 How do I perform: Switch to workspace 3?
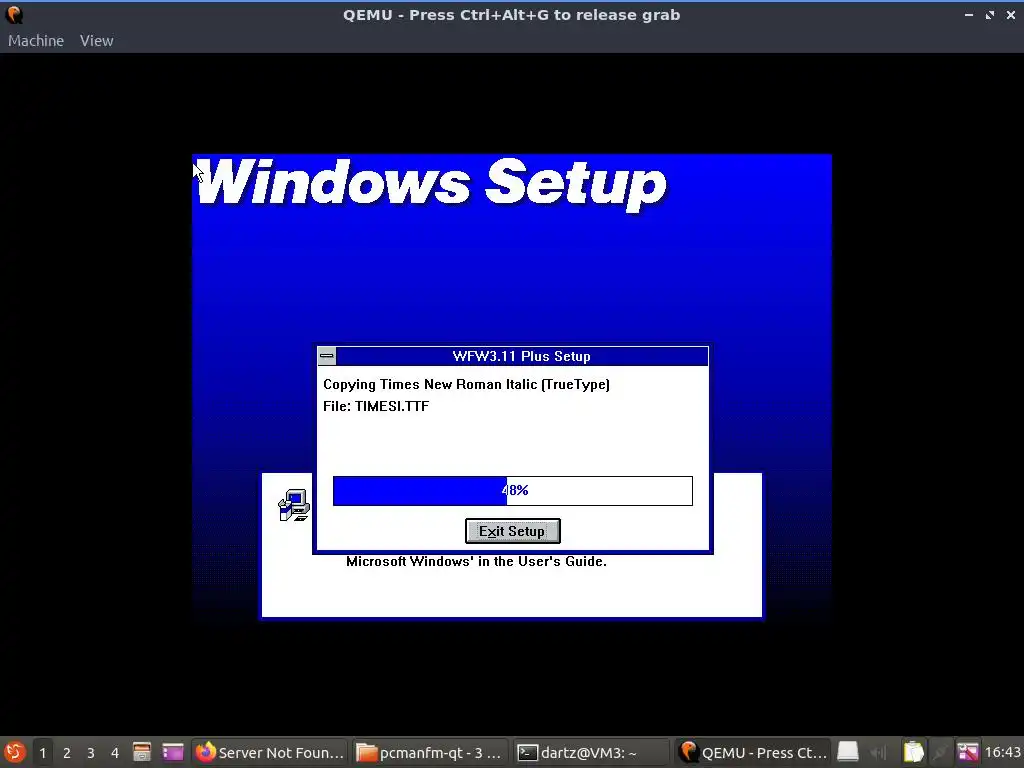[x=91, y=753]
